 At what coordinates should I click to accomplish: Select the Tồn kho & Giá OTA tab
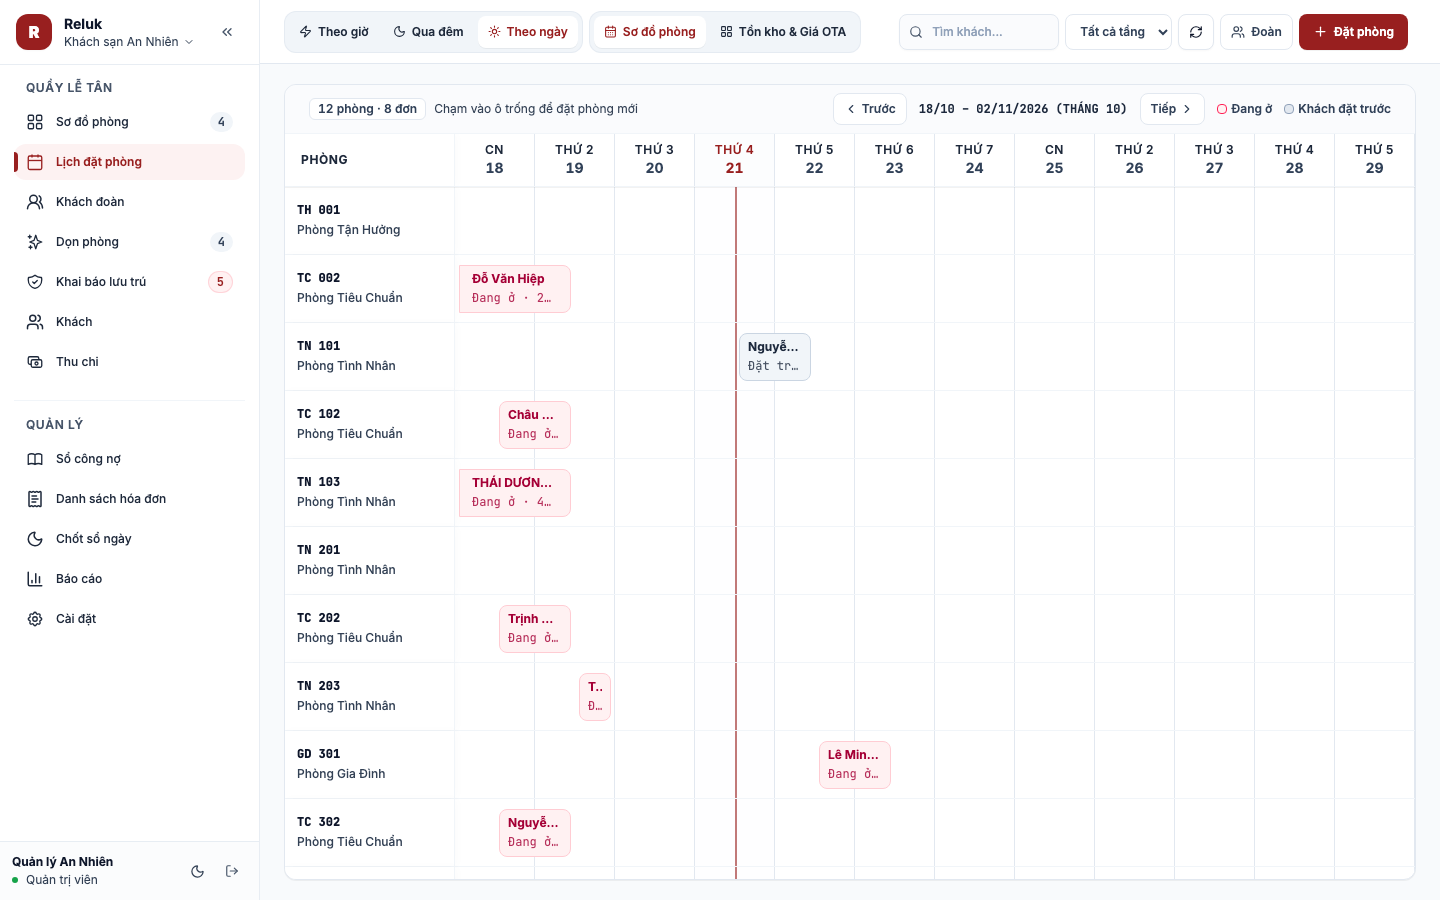pos(783,32)
